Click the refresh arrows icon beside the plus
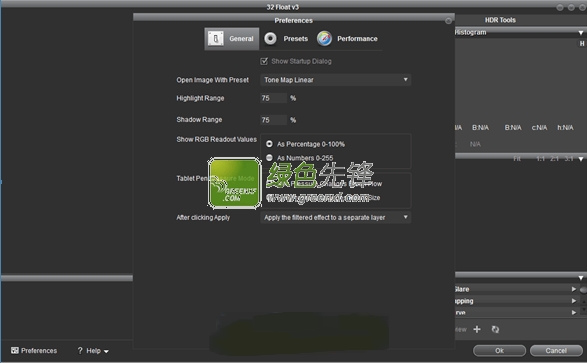Screen dimensions: 587x363 (495, 329)
